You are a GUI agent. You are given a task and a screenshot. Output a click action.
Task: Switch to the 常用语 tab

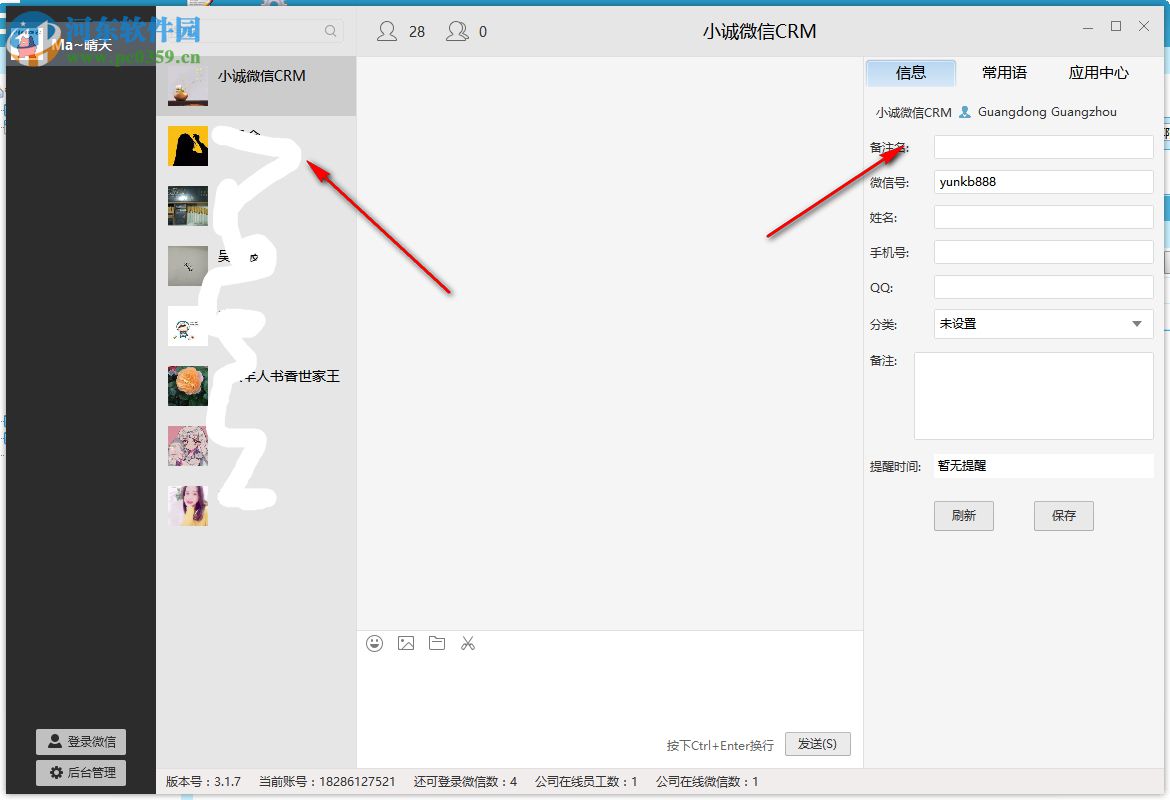[x=1004, y=73]
